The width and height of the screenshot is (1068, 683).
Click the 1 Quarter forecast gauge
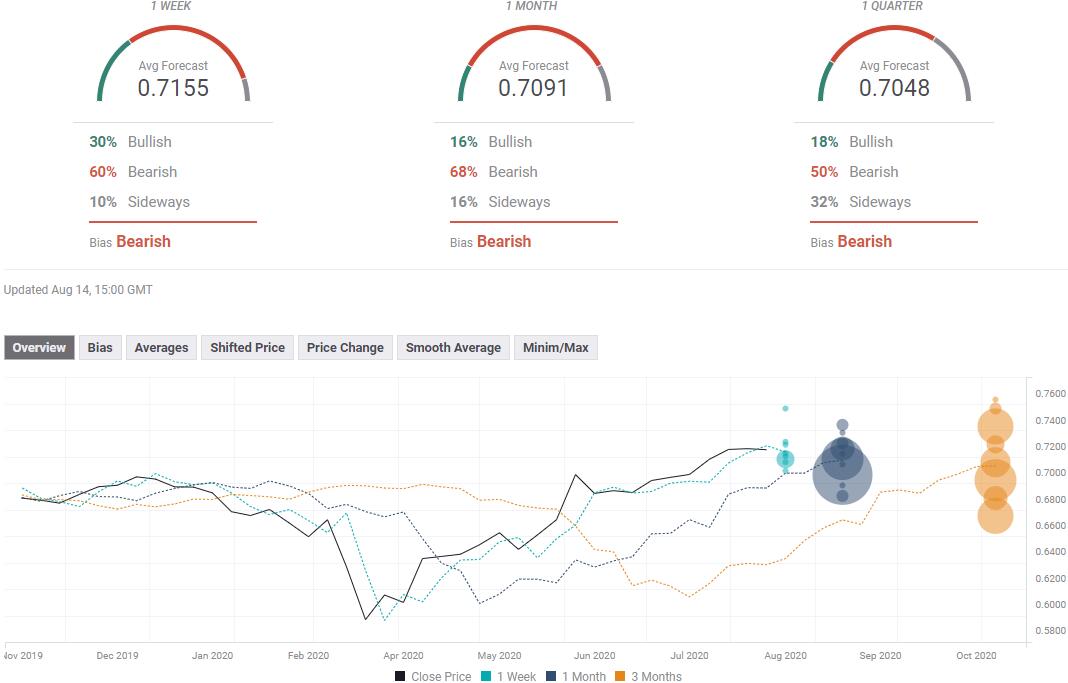(894, 70)
